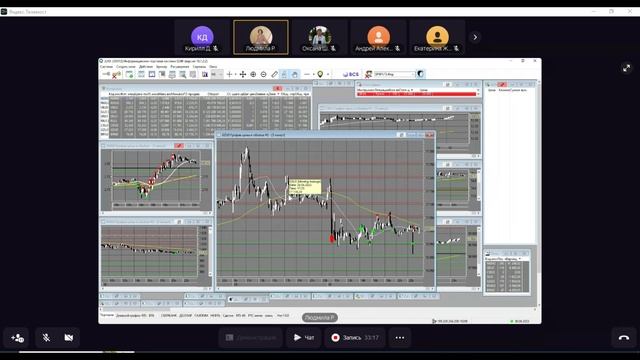The image size is (640, 360).
Task: Open the Создать окно menu
Action: (x=126, y=67)
